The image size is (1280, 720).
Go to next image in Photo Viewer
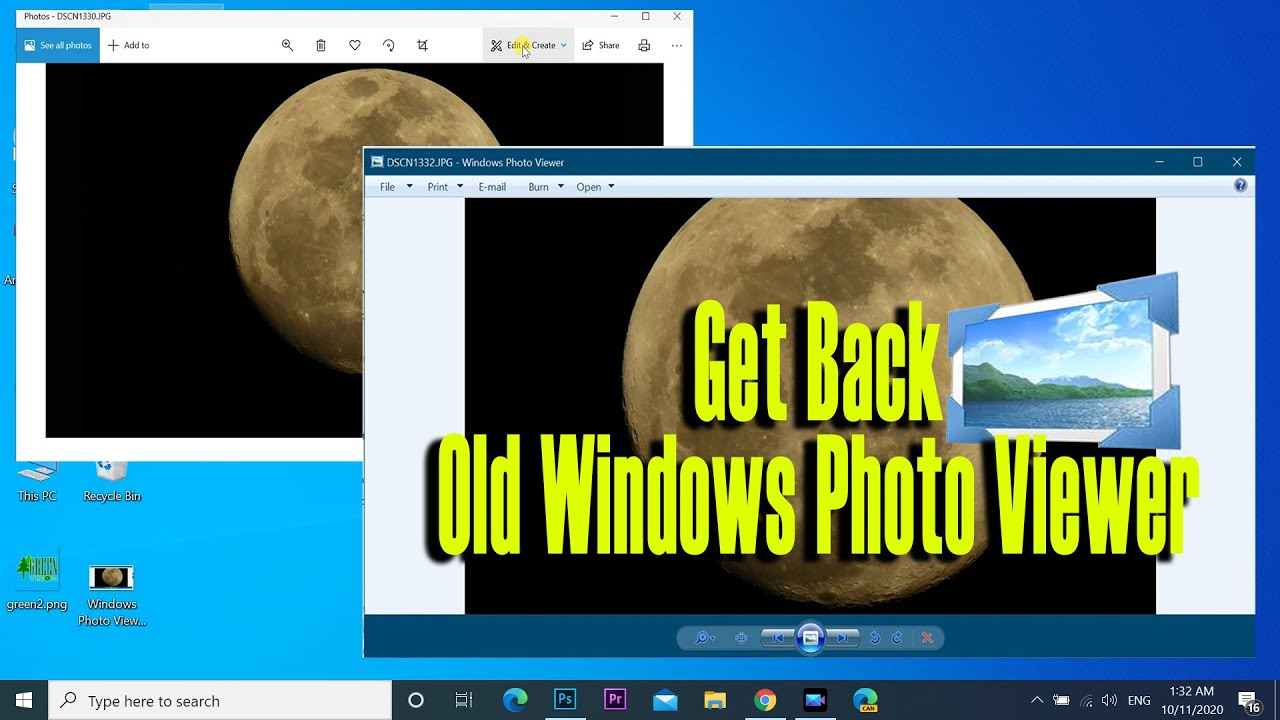[842, 638]
